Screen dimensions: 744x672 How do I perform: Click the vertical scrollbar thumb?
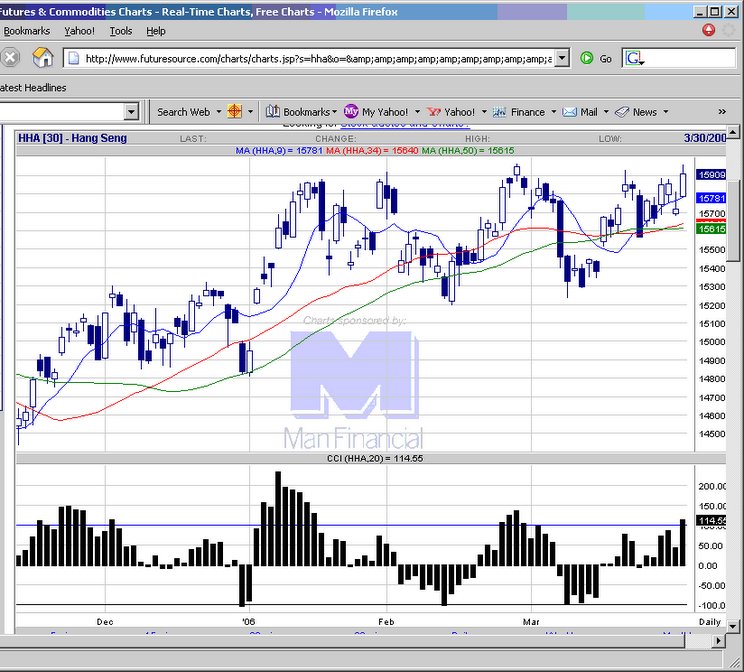[x=734, y=221]
